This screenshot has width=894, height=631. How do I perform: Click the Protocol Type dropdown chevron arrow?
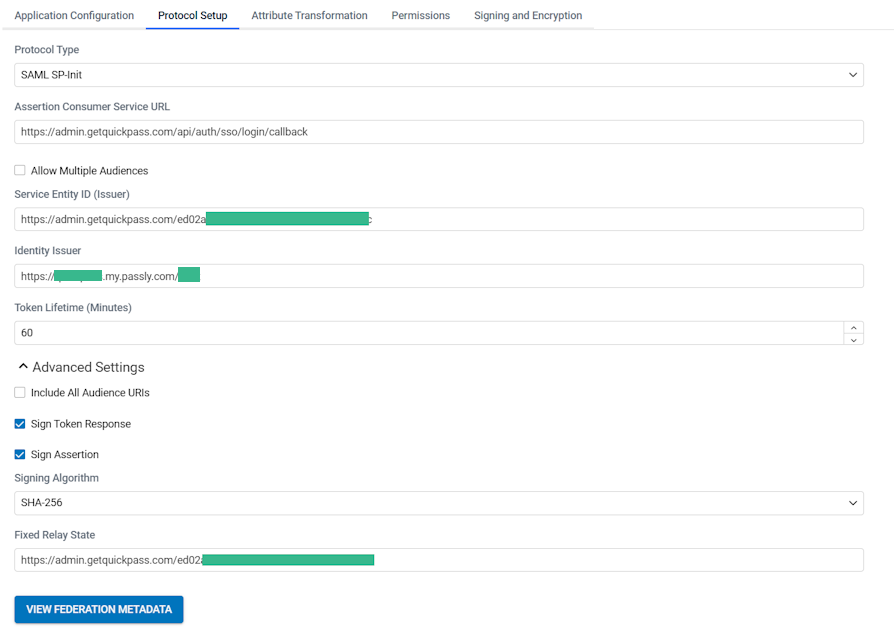tap(853, 75)
